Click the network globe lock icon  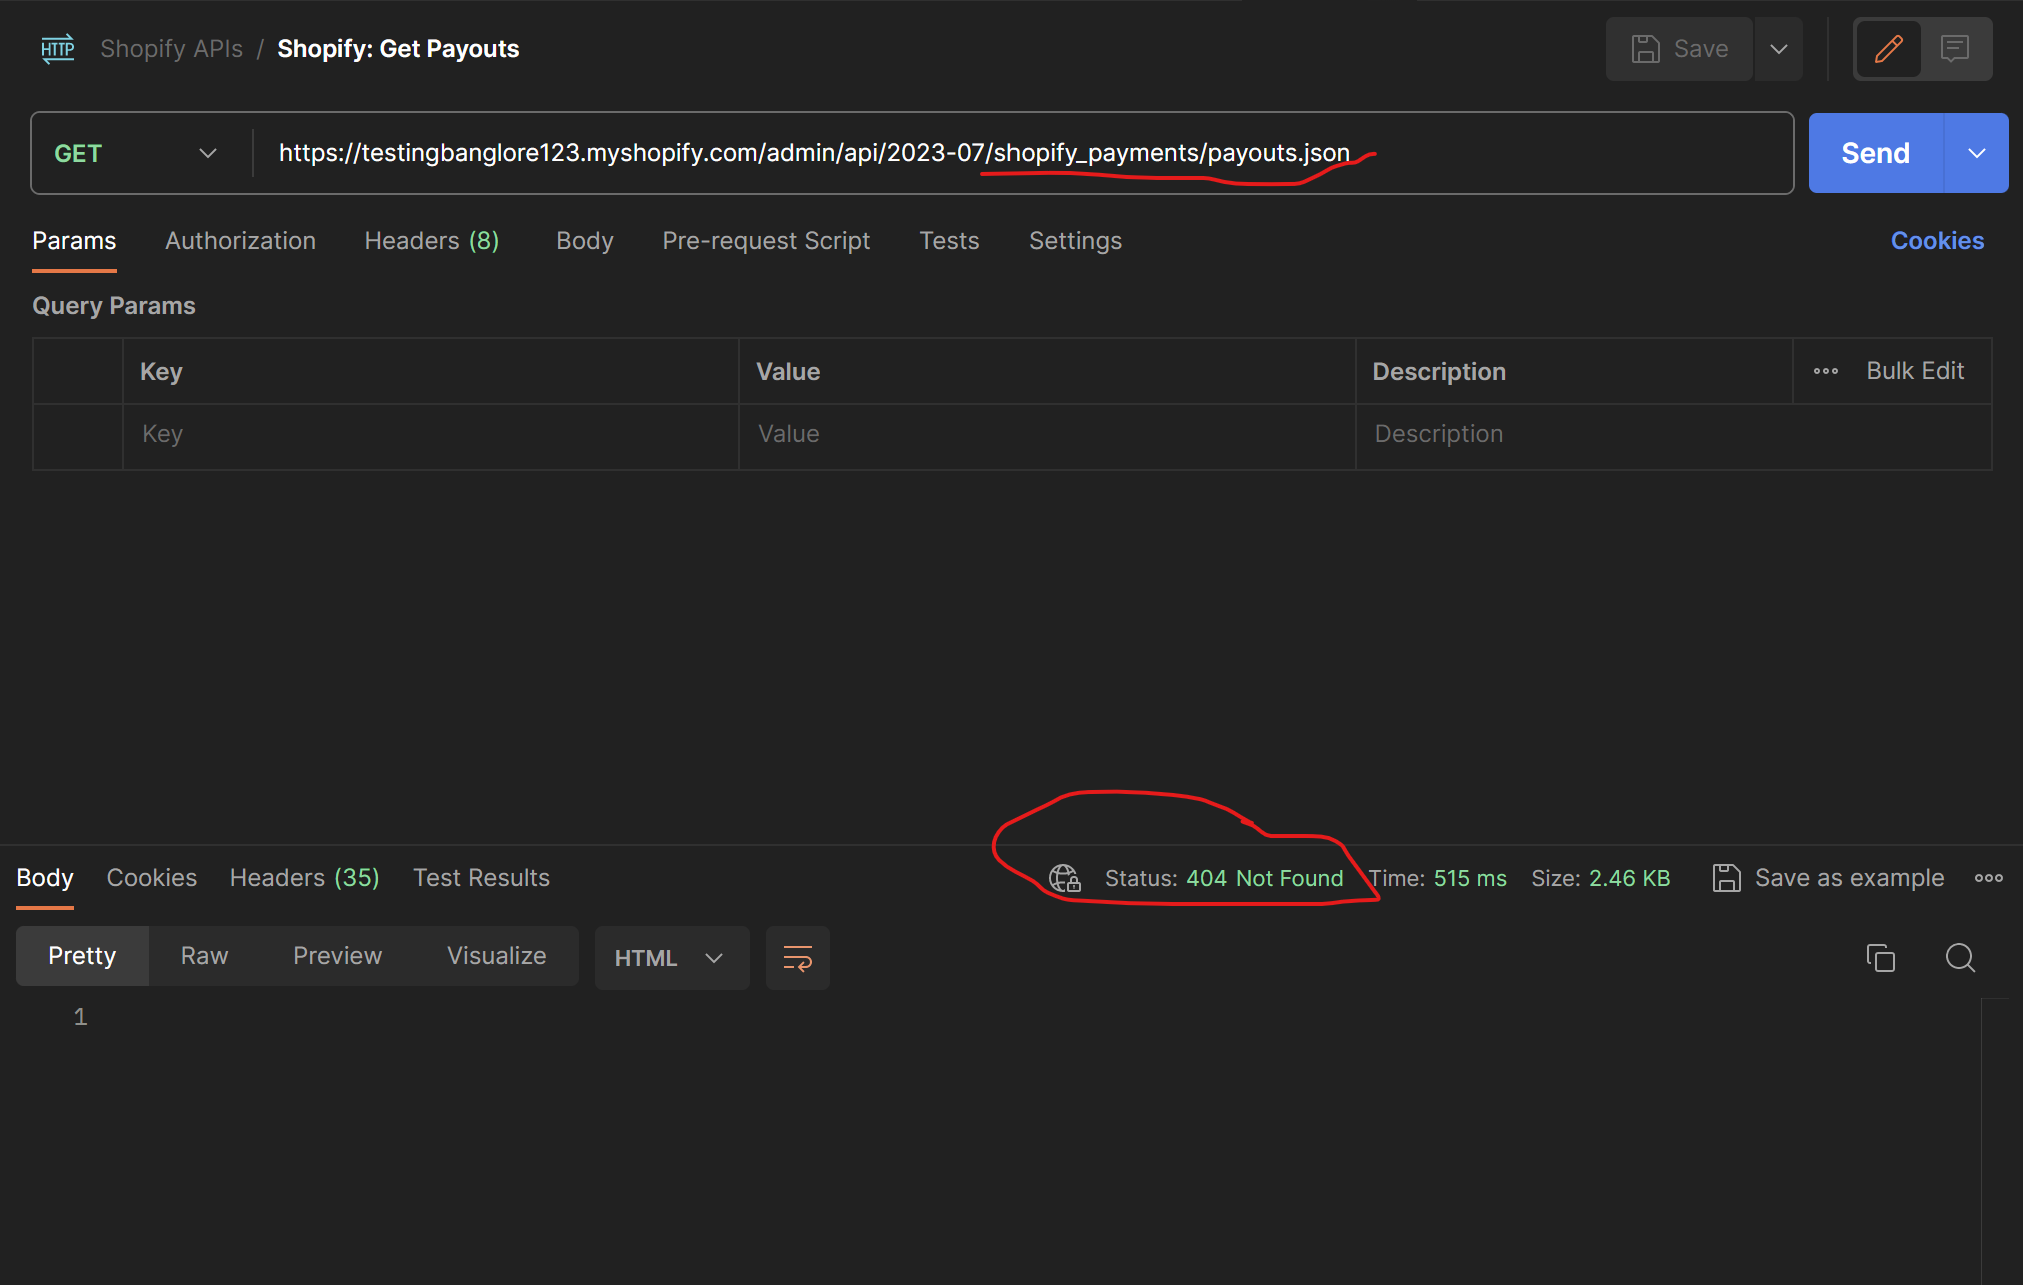tap(1064, 878)
